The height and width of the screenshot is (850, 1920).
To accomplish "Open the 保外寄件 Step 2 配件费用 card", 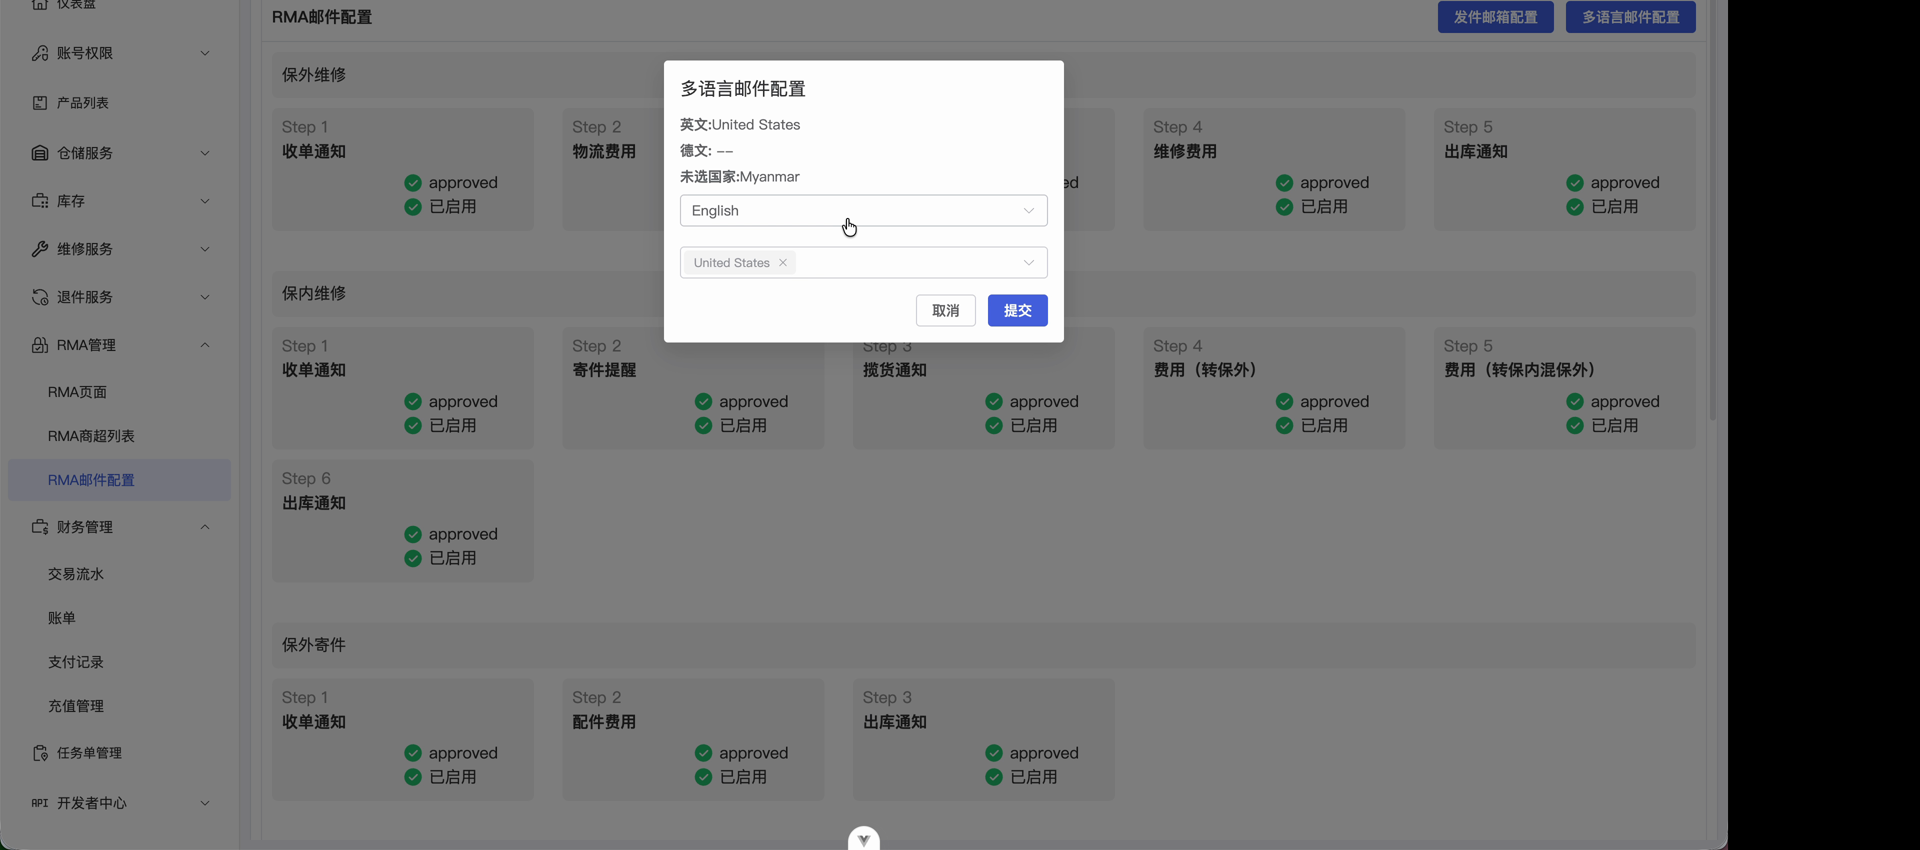I will tap(693, 740).
